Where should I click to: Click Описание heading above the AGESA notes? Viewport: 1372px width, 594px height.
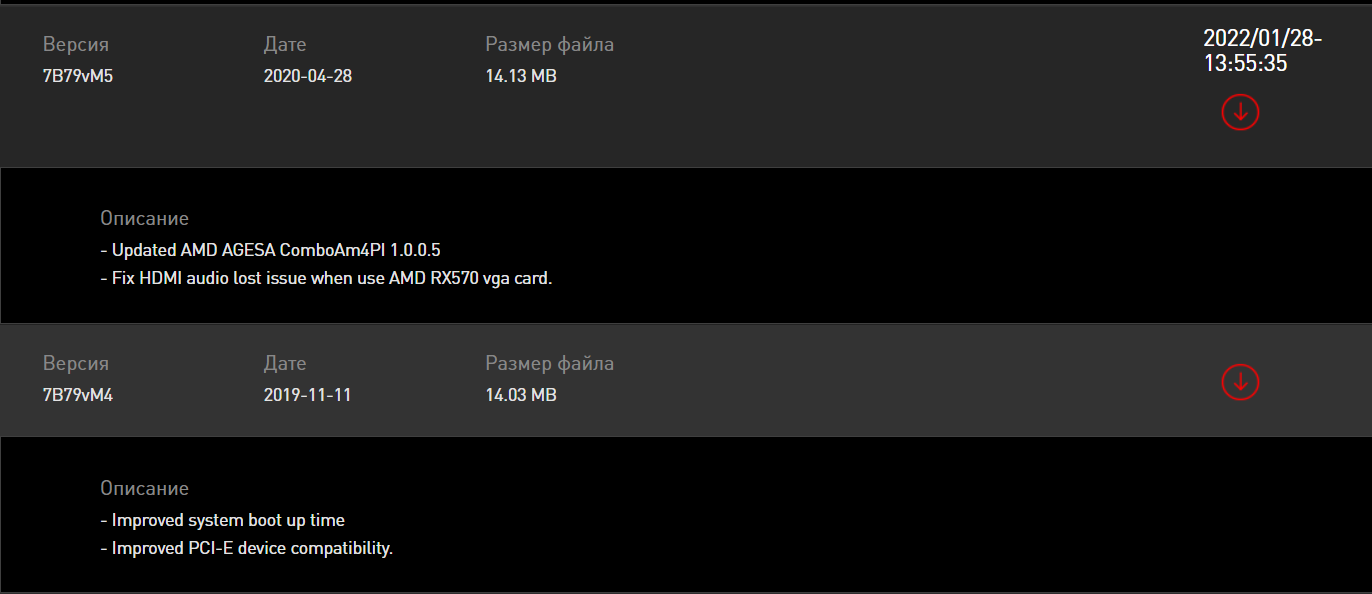(144, 218)
